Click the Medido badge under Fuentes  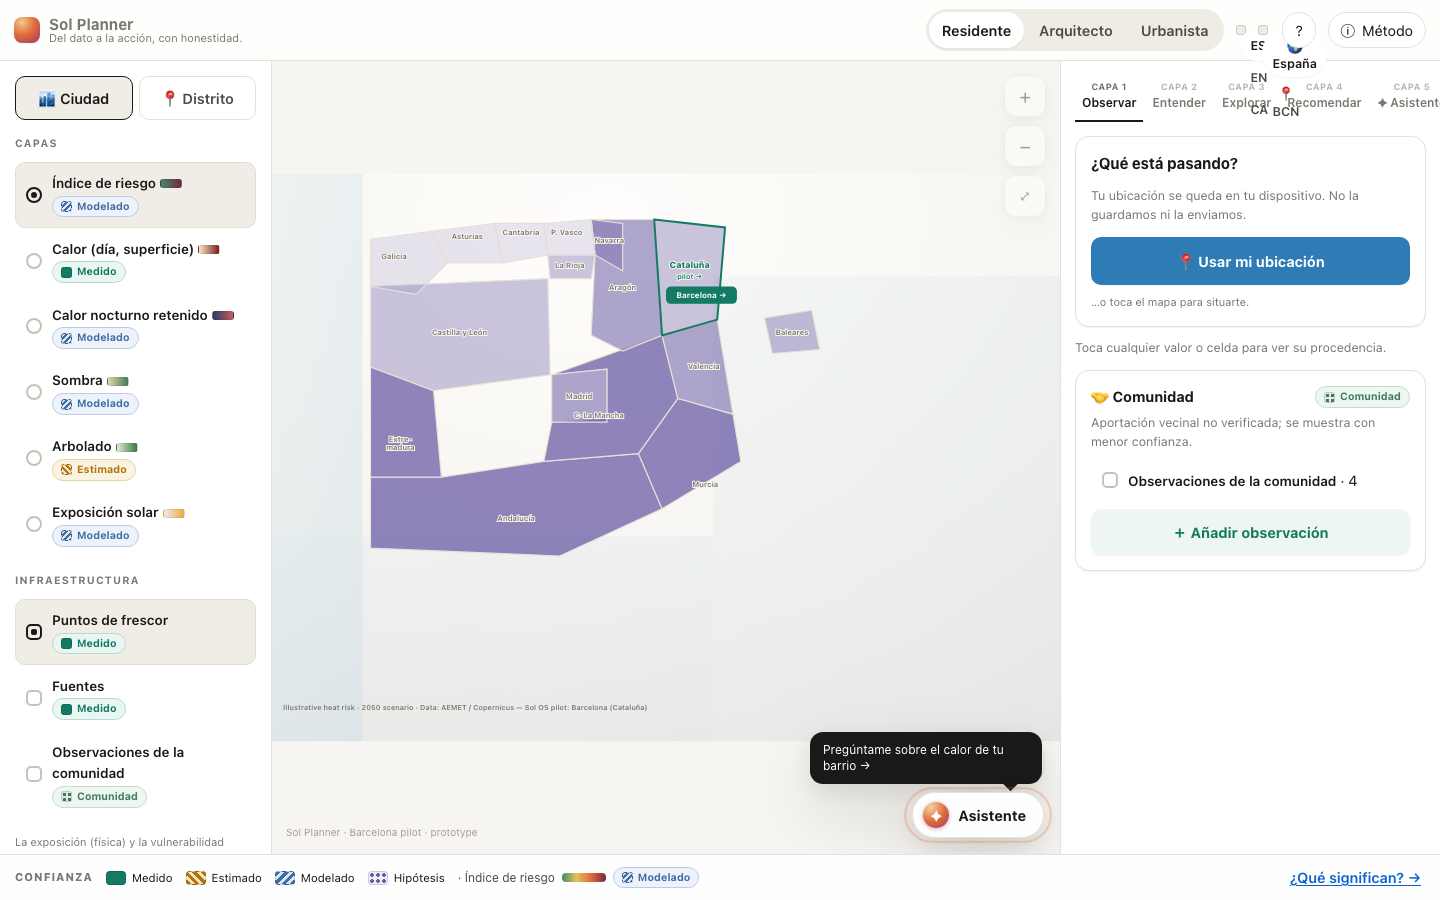point(89,709)
